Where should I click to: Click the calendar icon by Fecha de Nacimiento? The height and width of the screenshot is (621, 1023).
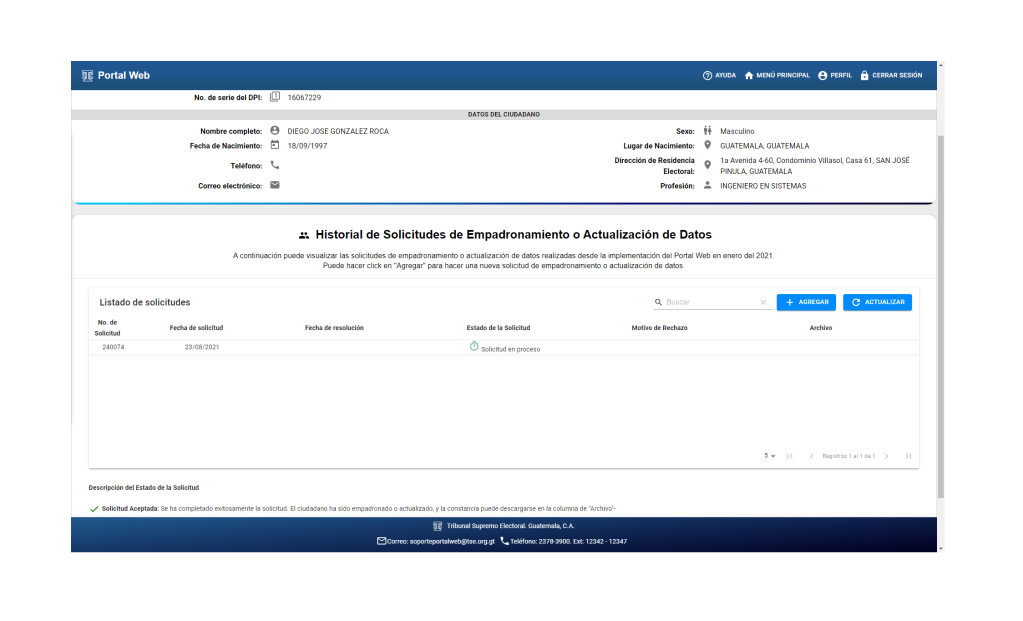[275, 145]
